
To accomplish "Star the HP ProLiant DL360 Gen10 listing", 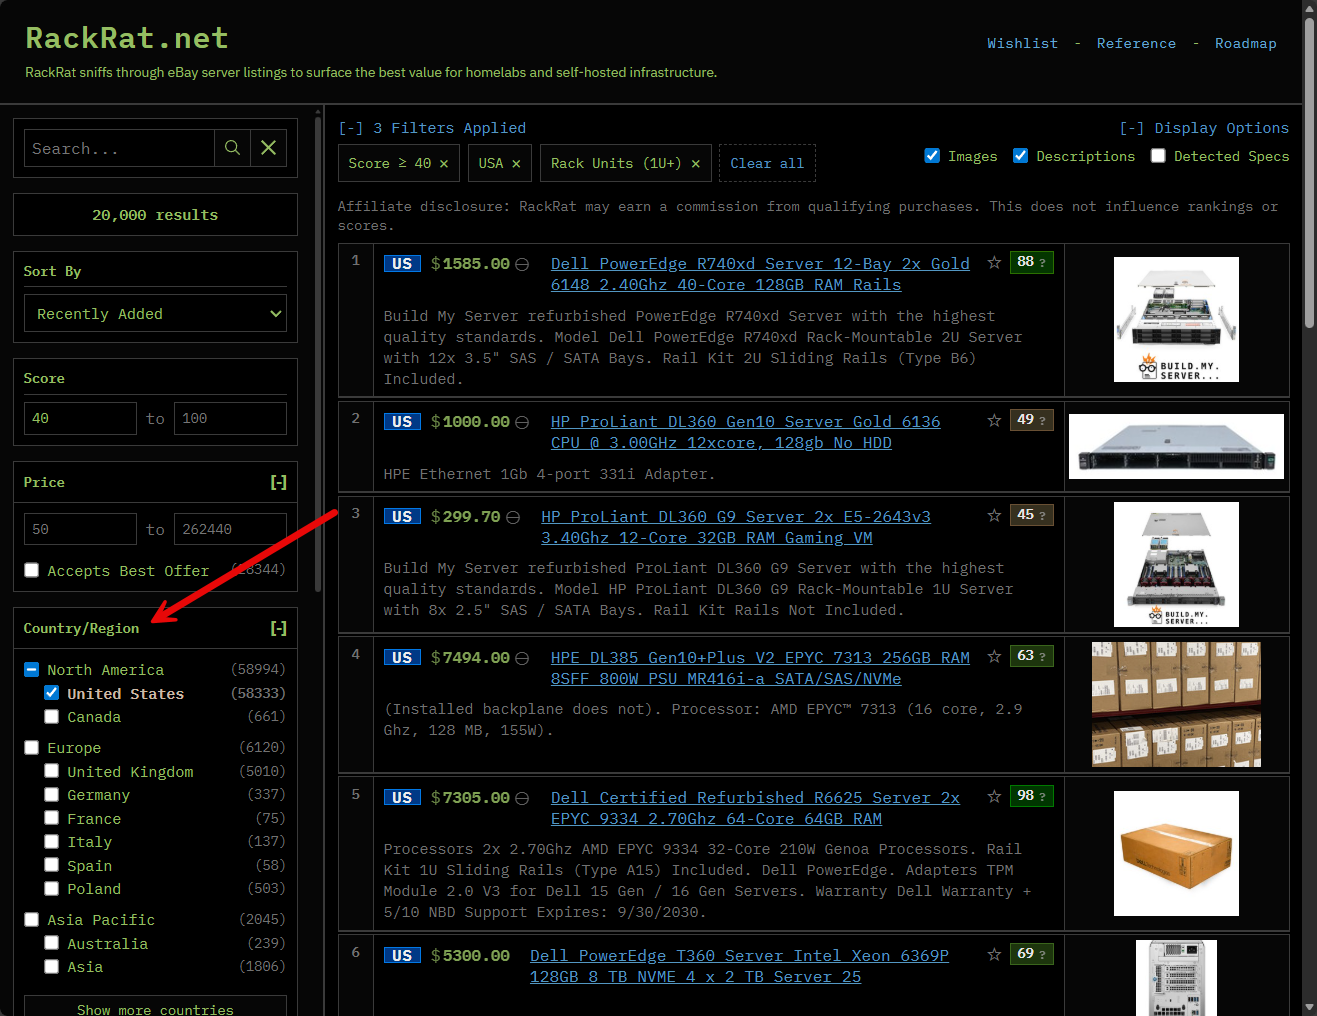I will [994, 420].
